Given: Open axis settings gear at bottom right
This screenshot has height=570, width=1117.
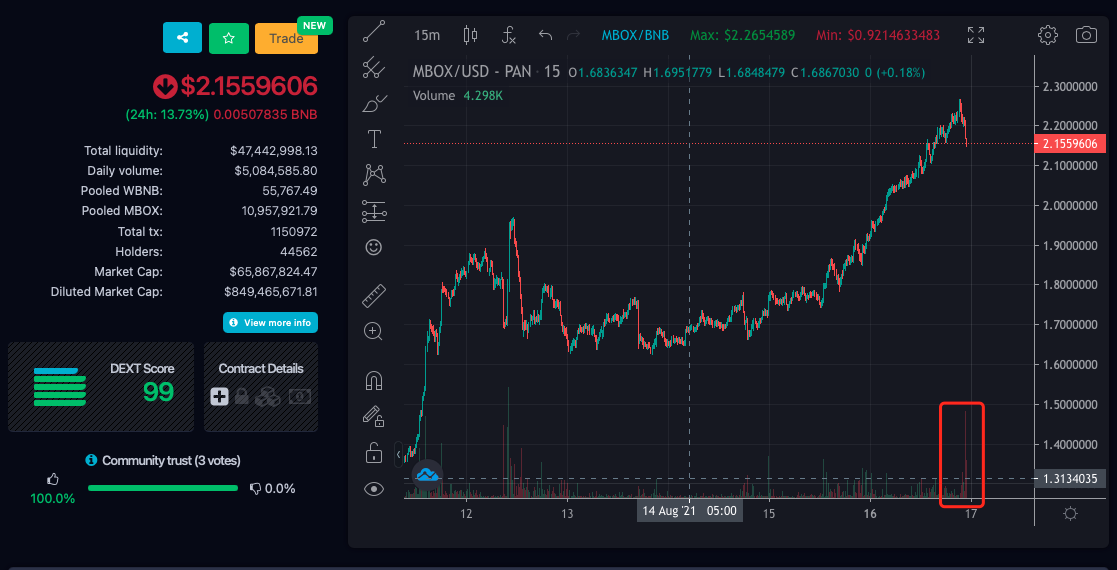Looking at the screenshot, I should [x=1069, y=514].
